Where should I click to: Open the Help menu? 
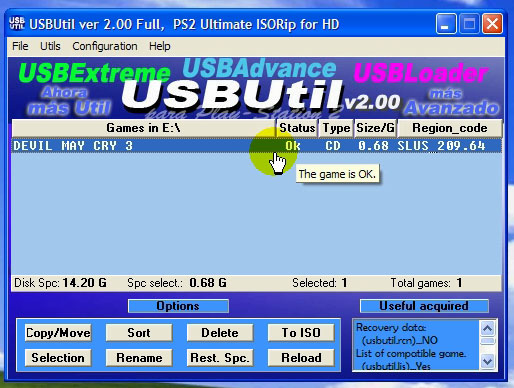[x=159, y=46]
